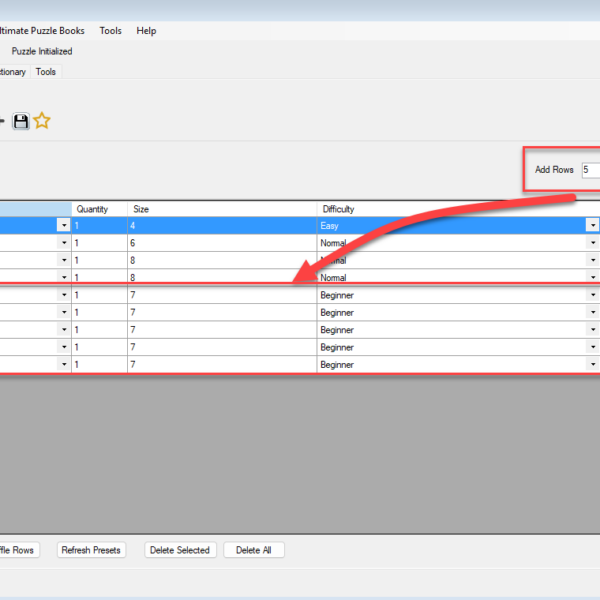
Task: Click the Size column header
Action: point(220,209)
